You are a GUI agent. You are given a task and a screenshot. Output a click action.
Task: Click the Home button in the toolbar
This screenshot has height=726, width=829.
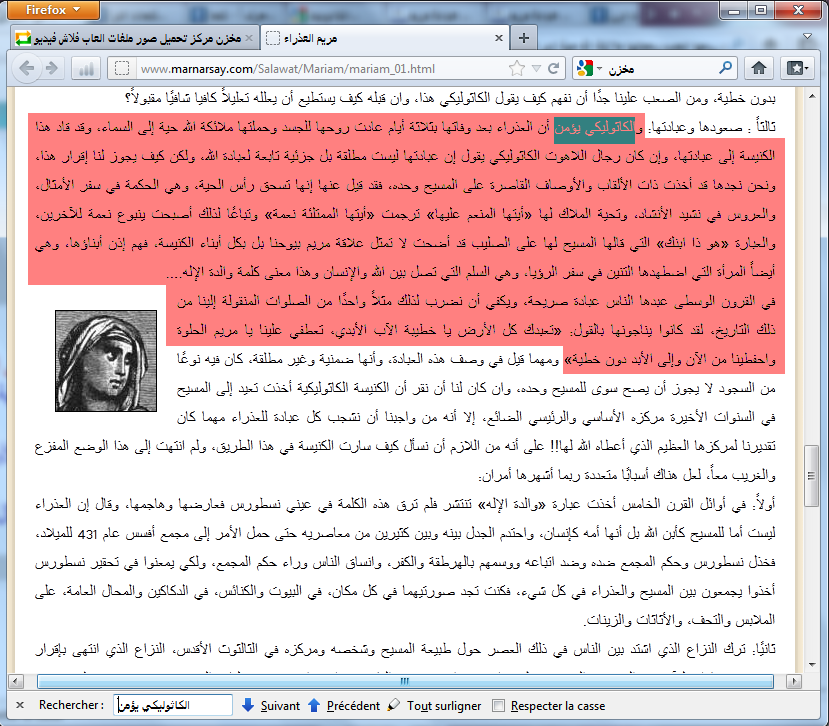(x=759, y=69)
